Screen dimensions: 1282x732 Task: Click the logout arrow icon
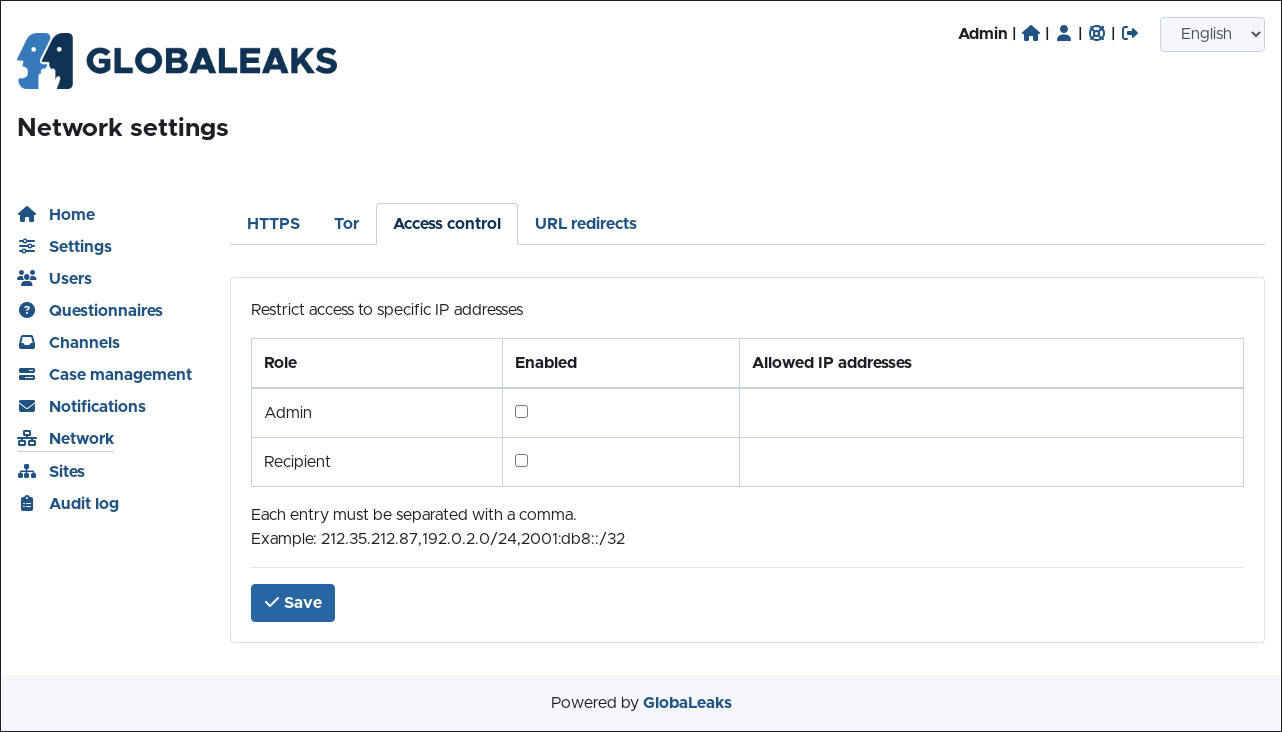(1130, 33)
